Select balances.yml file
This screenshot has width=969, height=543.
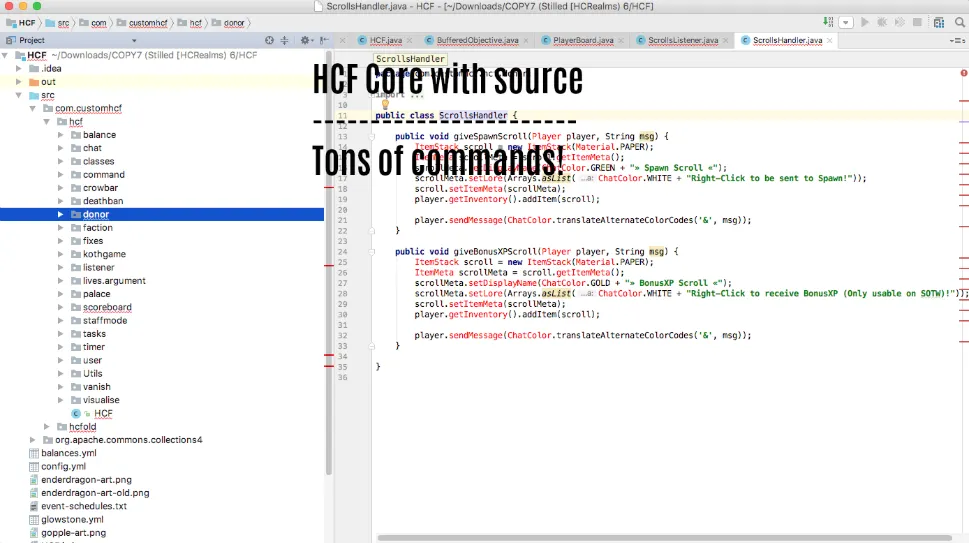pyautogui.click(x=69, y=453)
